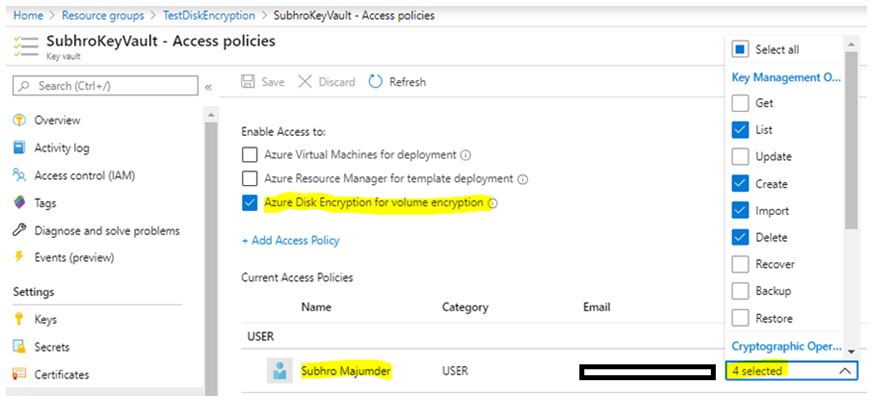Click the Discard X icon
Screen dimensions: 872x402
tap(306, 82)
